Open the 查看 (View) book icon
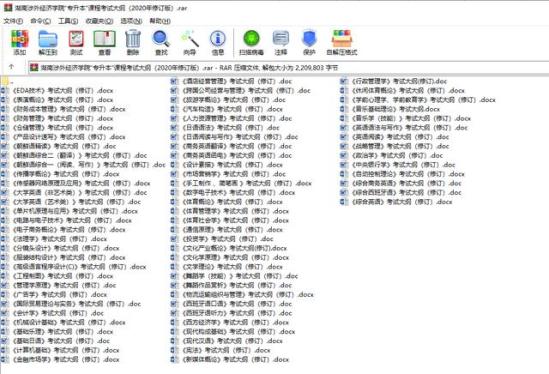This screenshot has height=374, width=549. tap(104, 43)
